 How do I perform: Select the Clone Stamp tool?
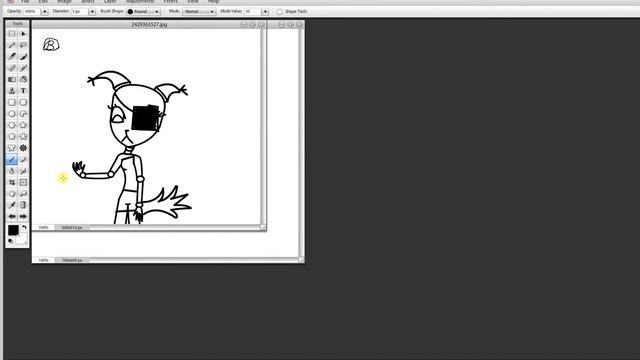[x=12, y=91]
